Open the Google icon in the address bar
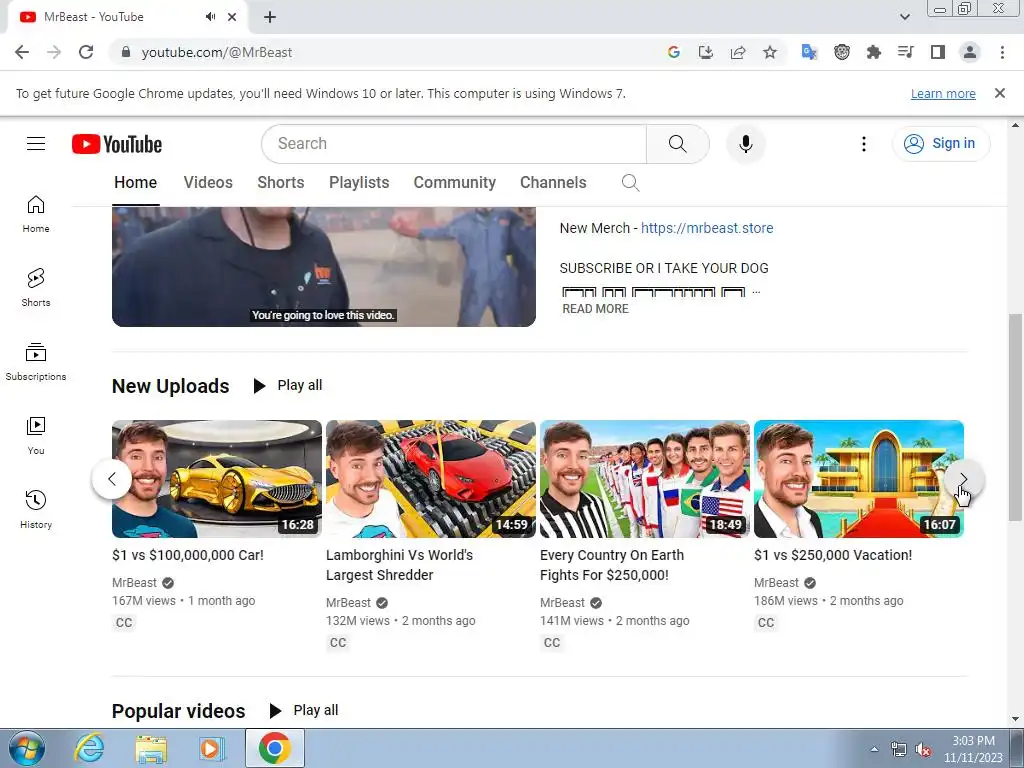The height and width of the screenshot is (768, 1024). click(674, 52)
